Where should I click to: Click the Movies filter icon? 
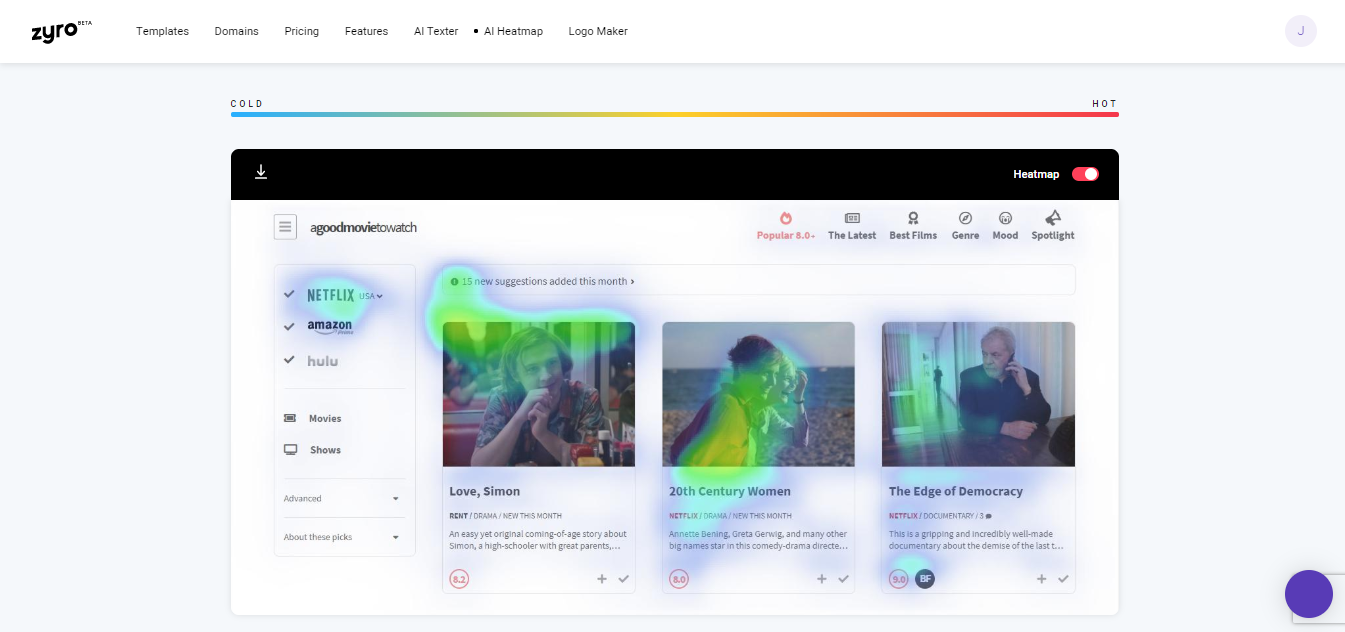tap(290, 418)
